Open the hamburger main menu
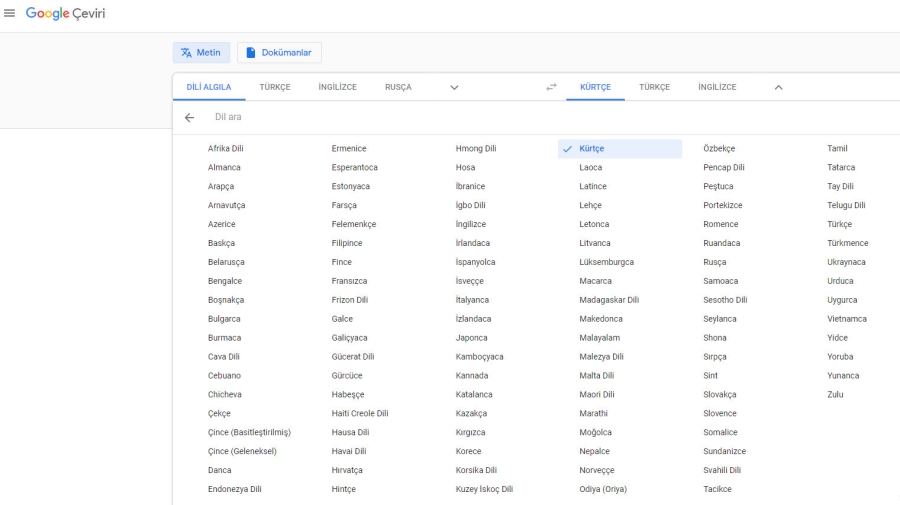 (x=9, y=13)
